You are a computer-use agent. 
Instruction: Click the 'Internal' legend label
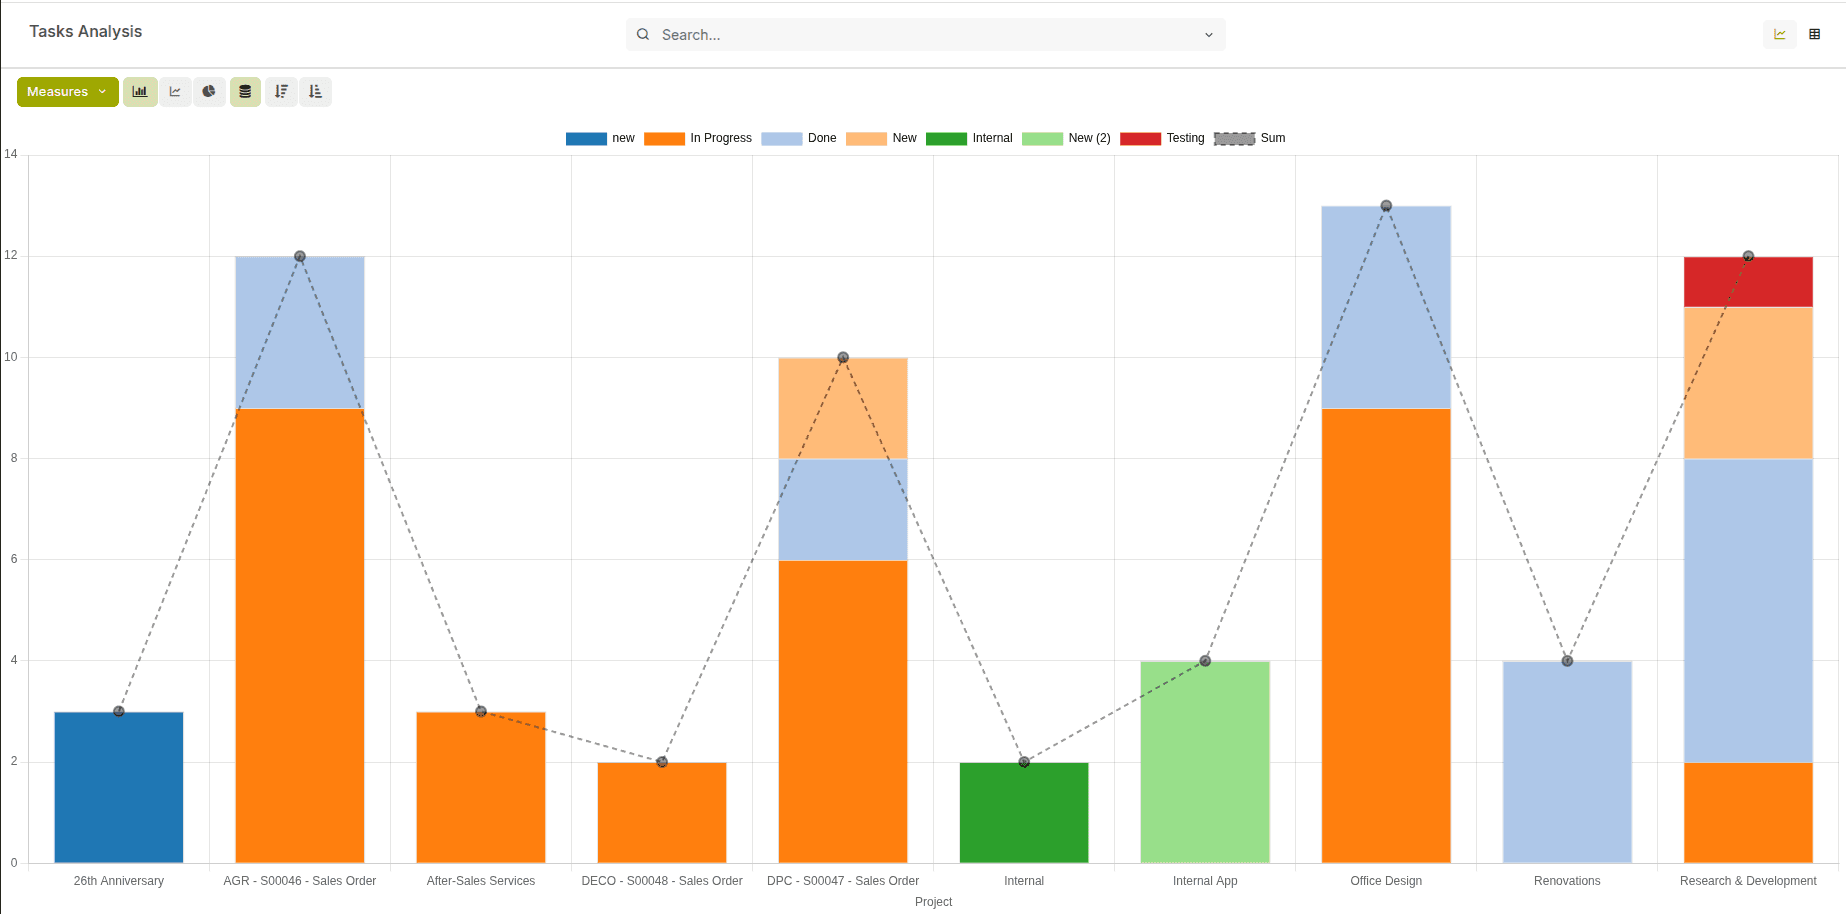992,138
